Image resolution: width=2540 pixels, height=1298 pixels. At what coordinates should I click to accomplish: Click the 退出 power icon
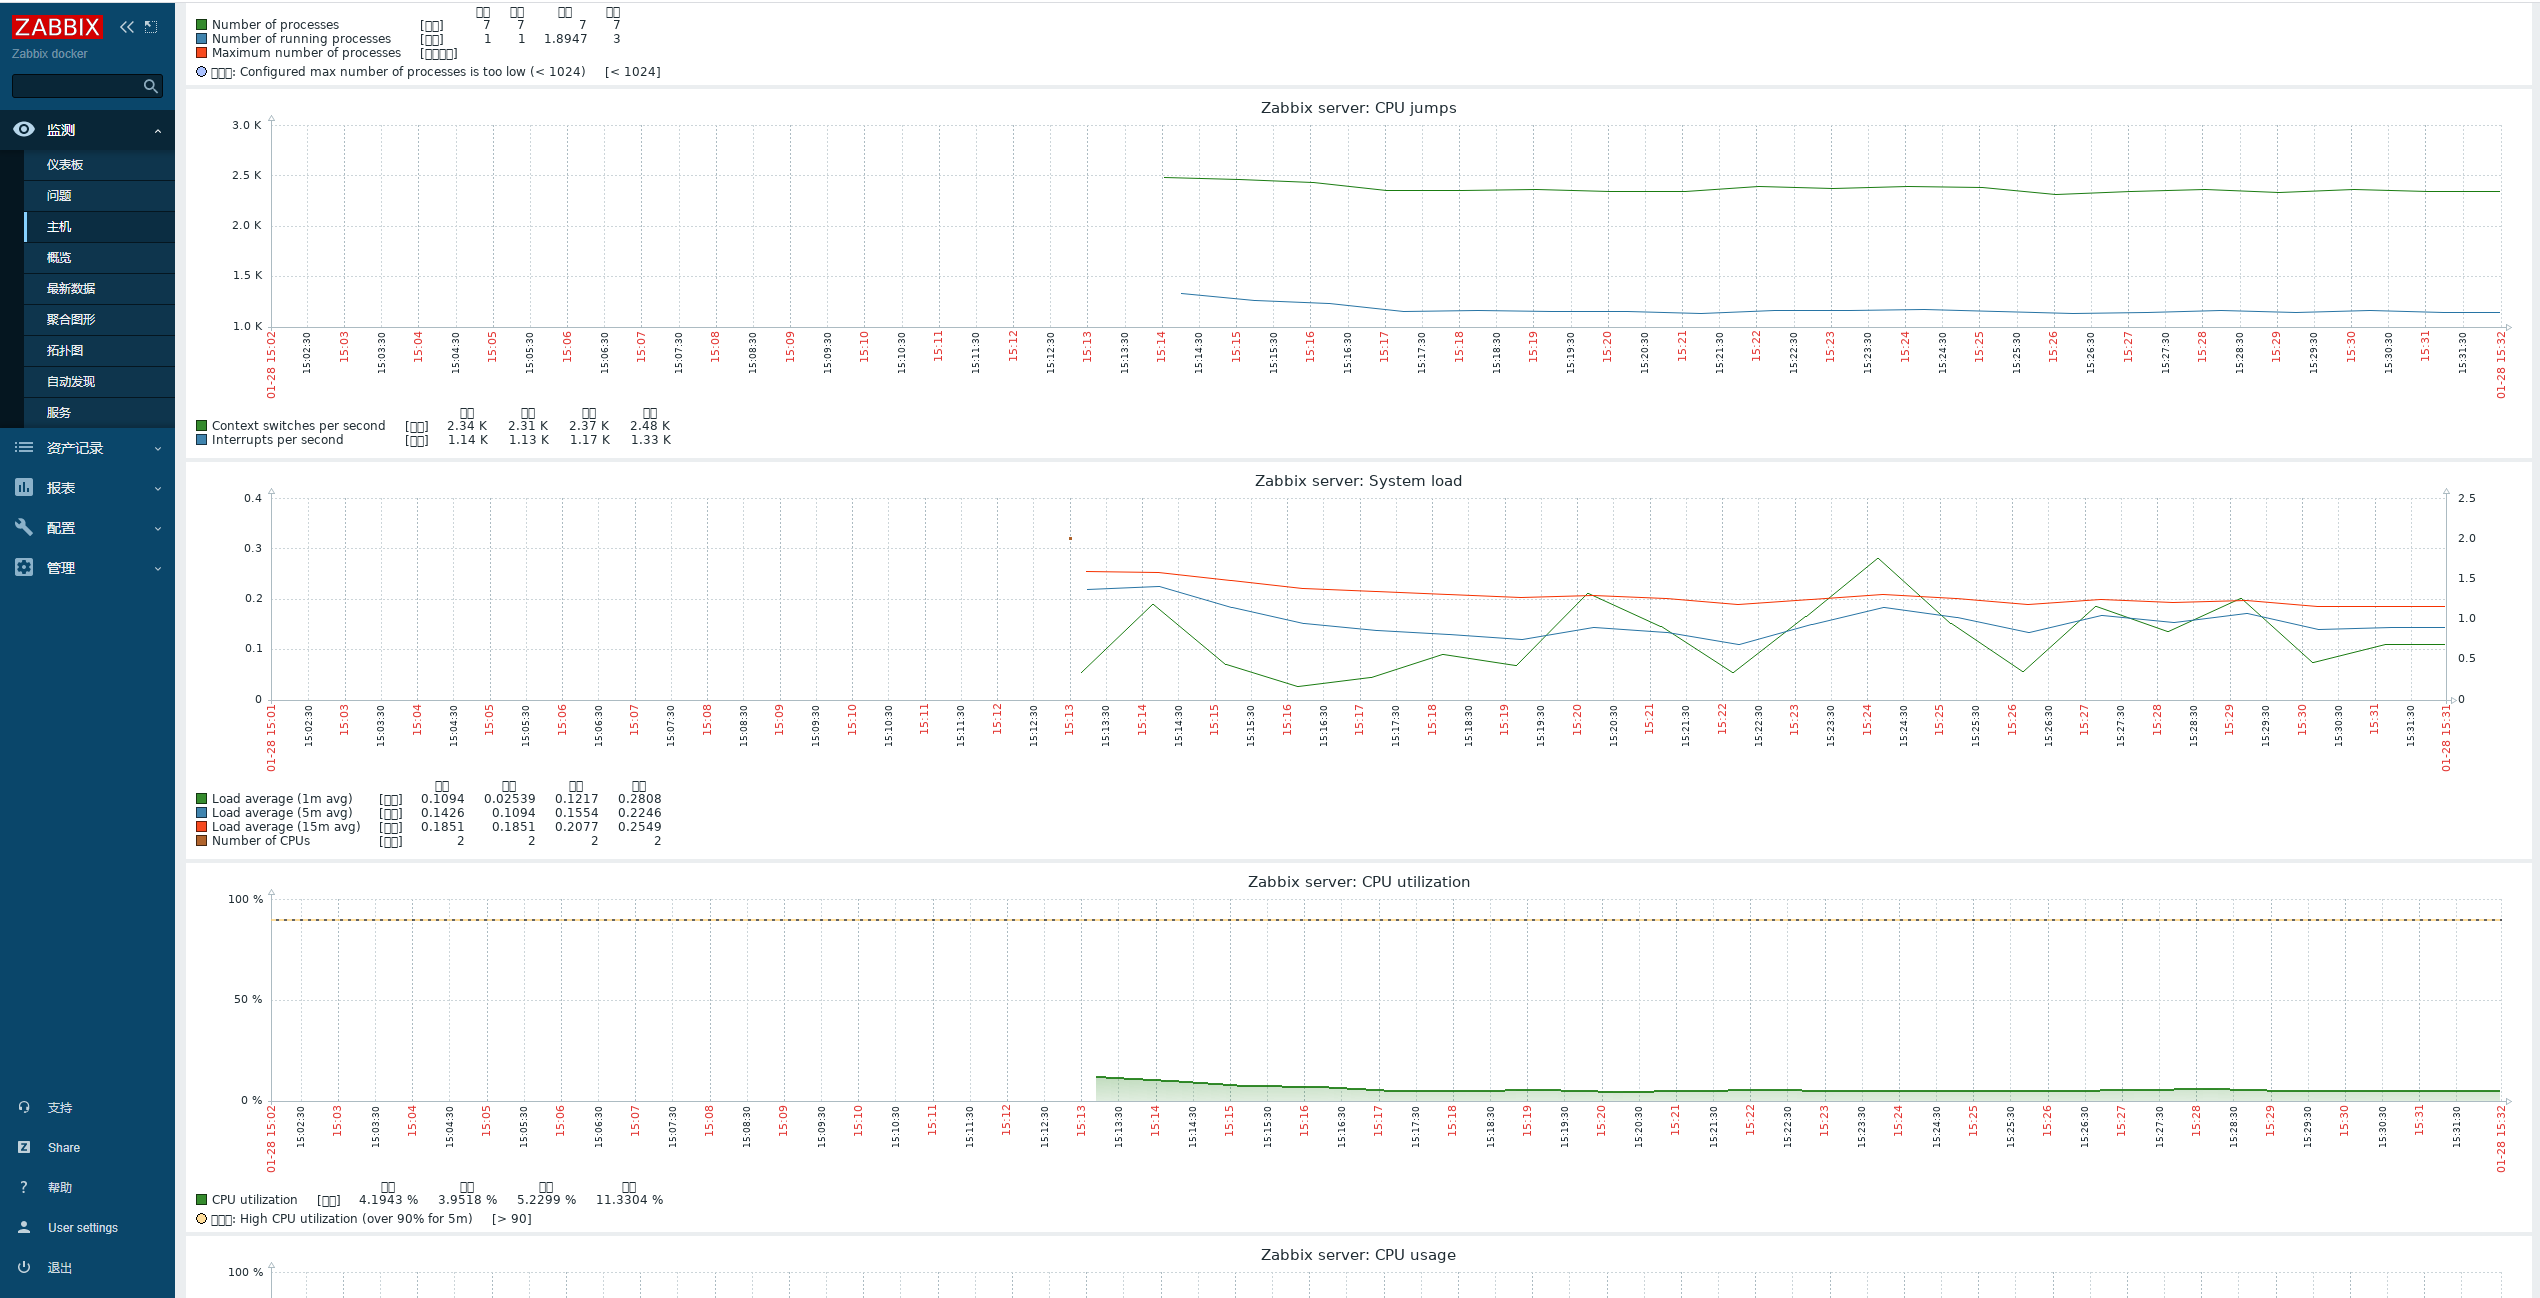[x=24, y=1267]
